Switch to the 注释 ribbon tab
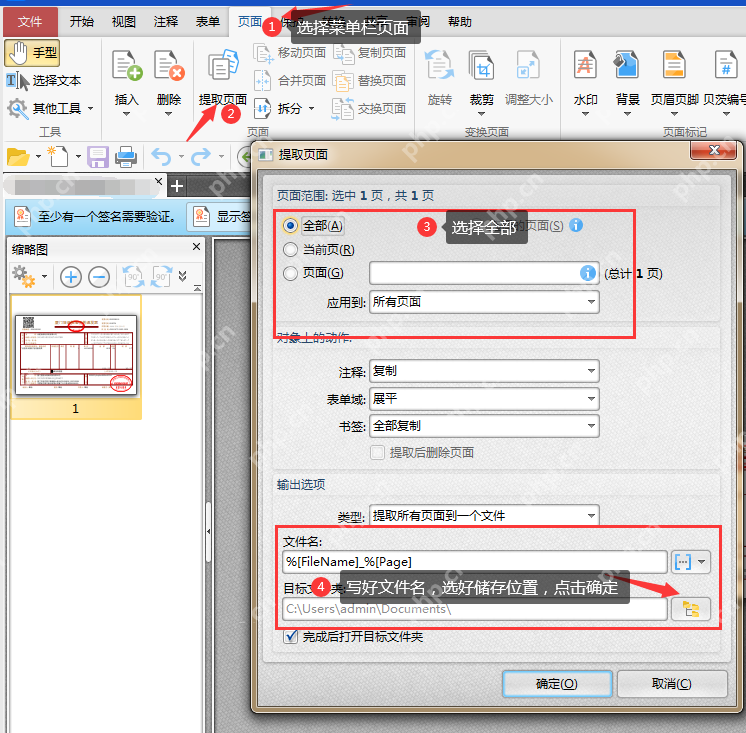746x733 pixels. click(x=166, y=22)
